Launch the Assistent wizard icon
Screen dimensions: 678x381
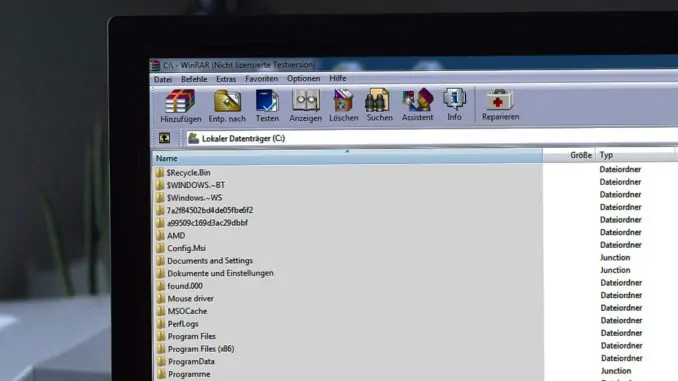417,100
